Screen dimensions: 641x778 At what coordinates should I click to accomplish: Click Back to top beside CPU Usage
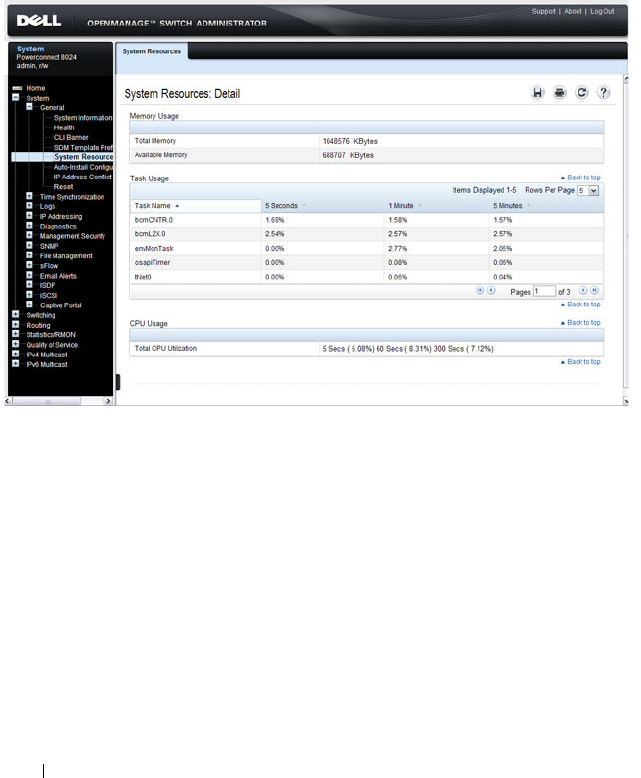click(x=580, y=323)
